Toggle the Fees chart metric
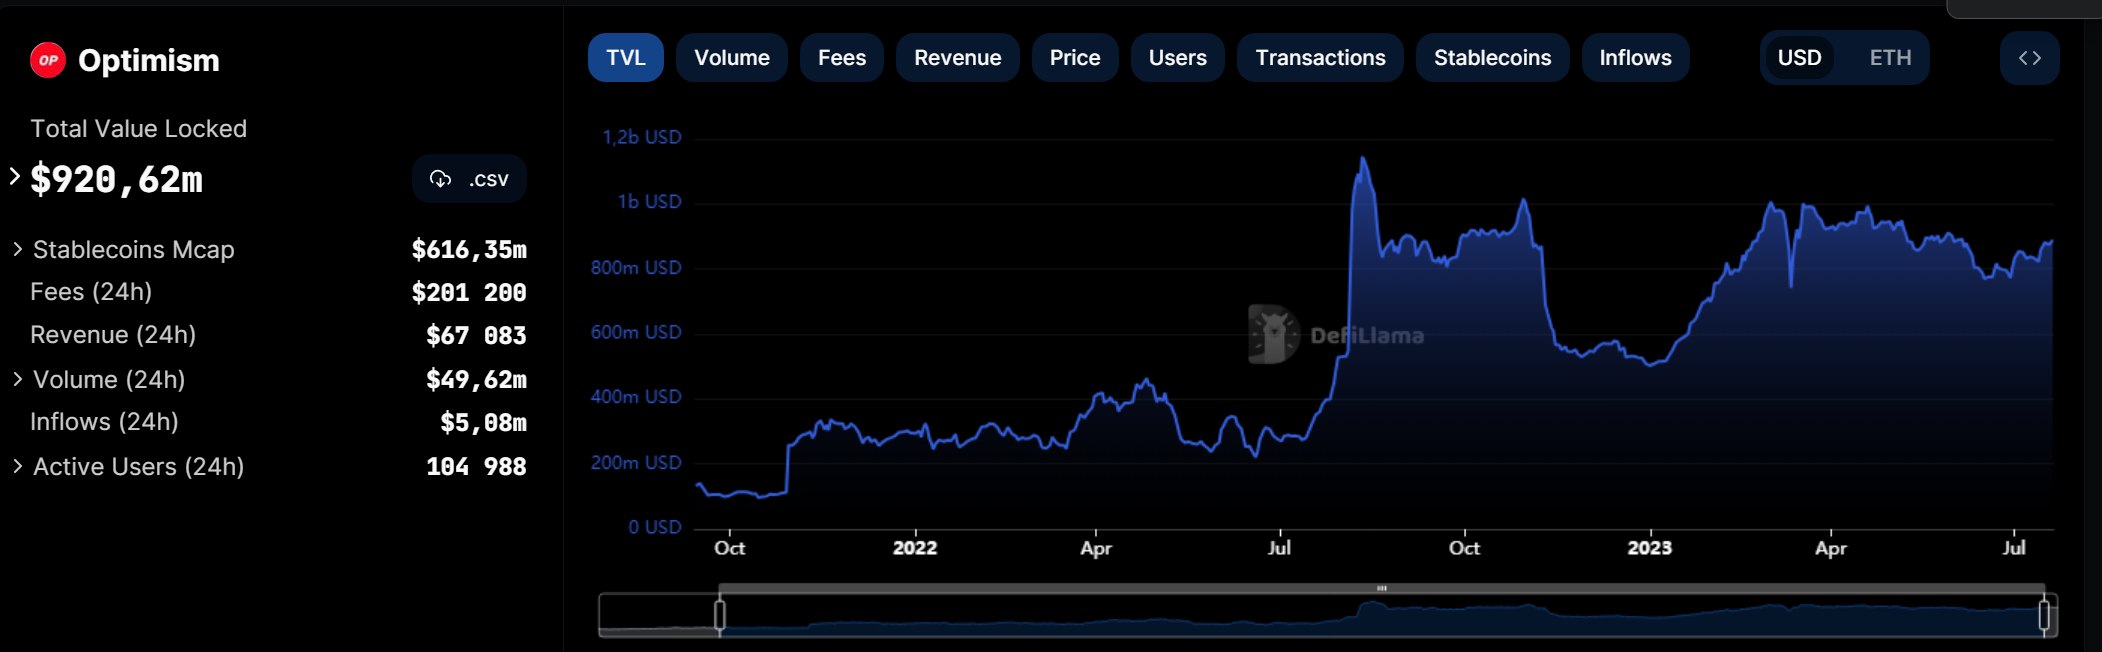2102x652 pixels. [841, 58]
